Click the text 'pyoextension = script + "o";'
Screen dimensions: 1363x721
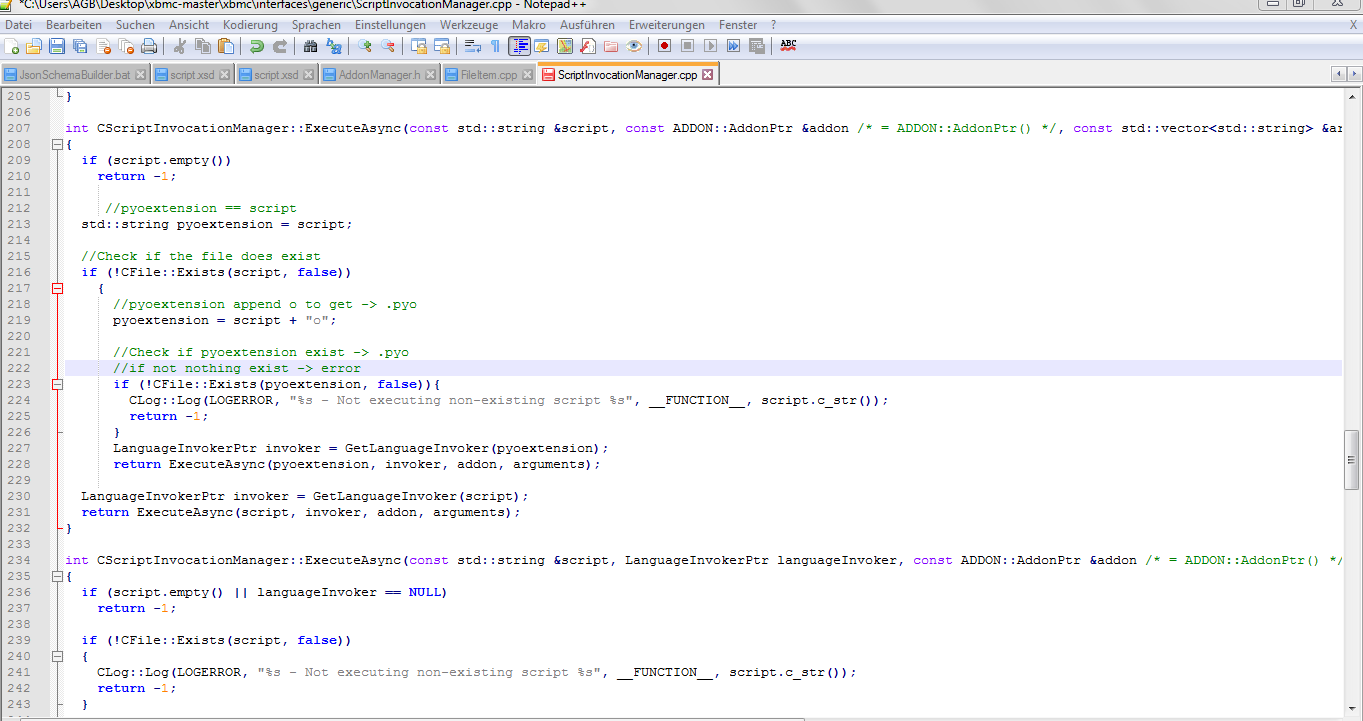(x=225, y=320)
